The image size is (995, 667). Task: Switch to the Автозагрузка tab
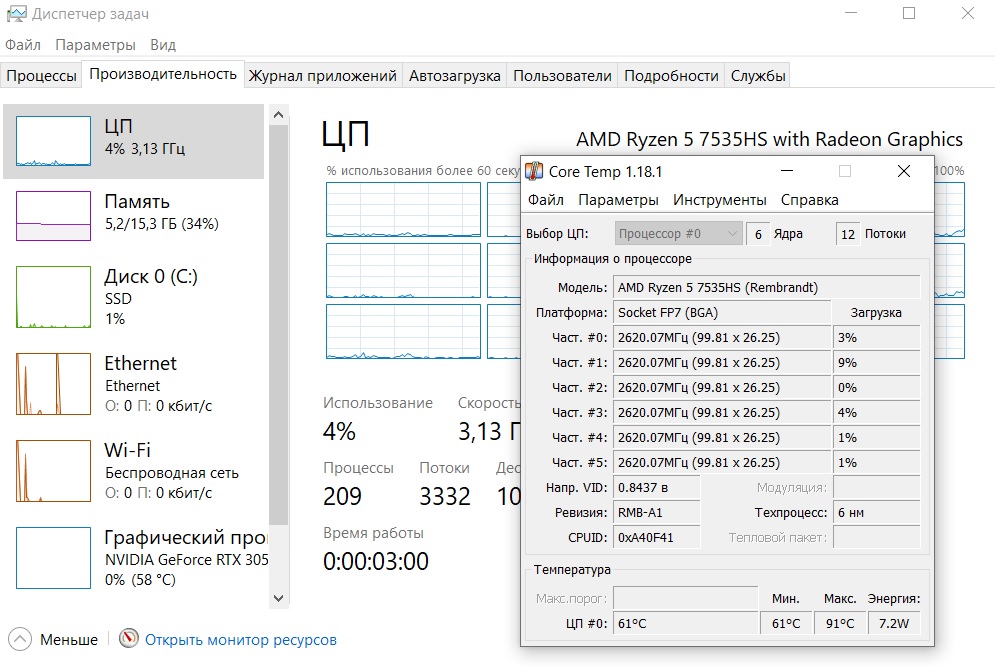[x=454, y=76]
